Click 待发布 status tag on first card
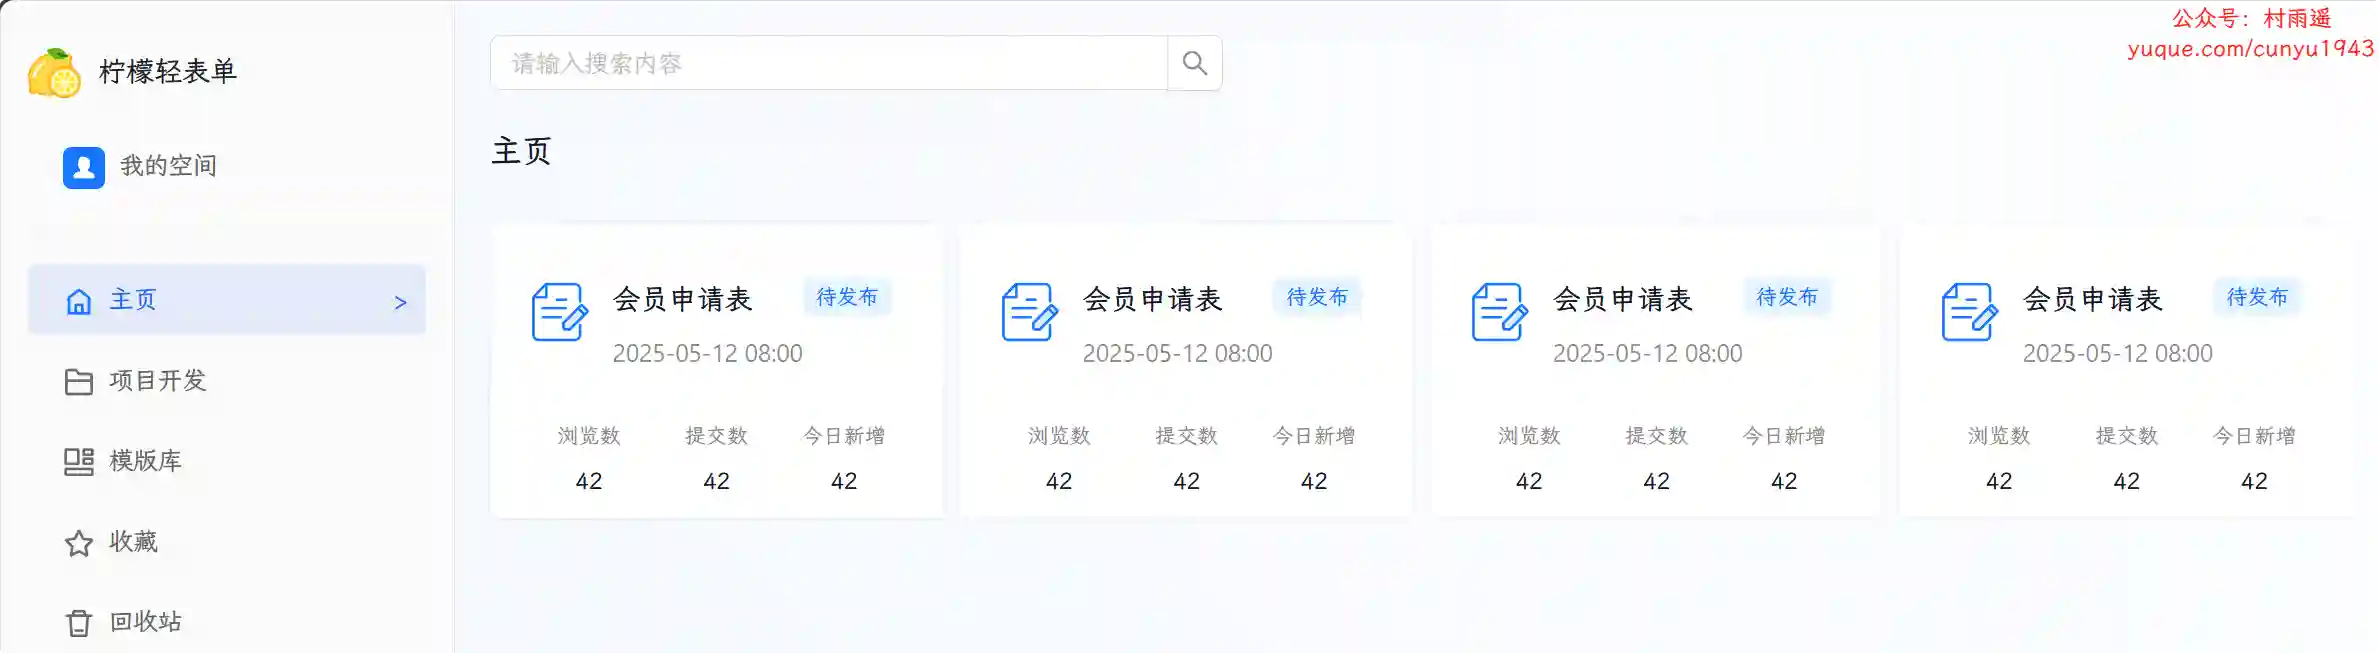The height and width of the screenshot is (653, 2379). [x=846, y=297]
